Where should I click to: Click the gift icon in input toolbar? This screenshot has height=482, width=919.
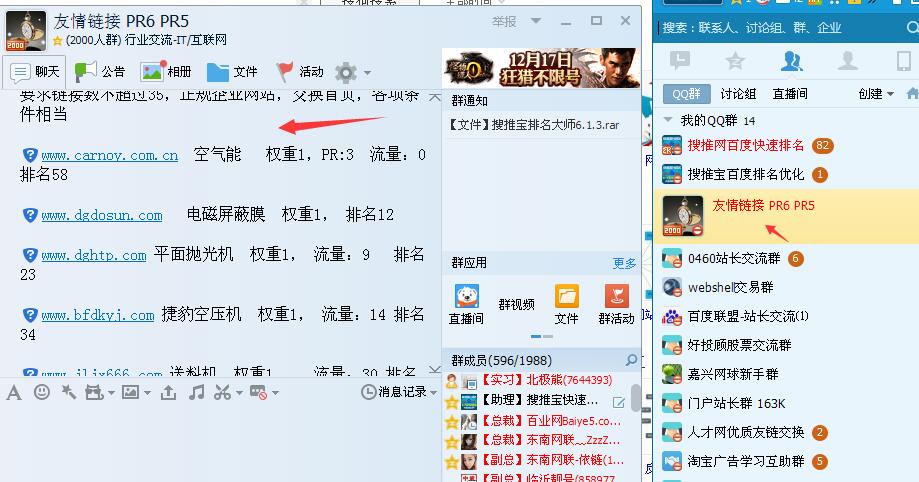(94, 392)
